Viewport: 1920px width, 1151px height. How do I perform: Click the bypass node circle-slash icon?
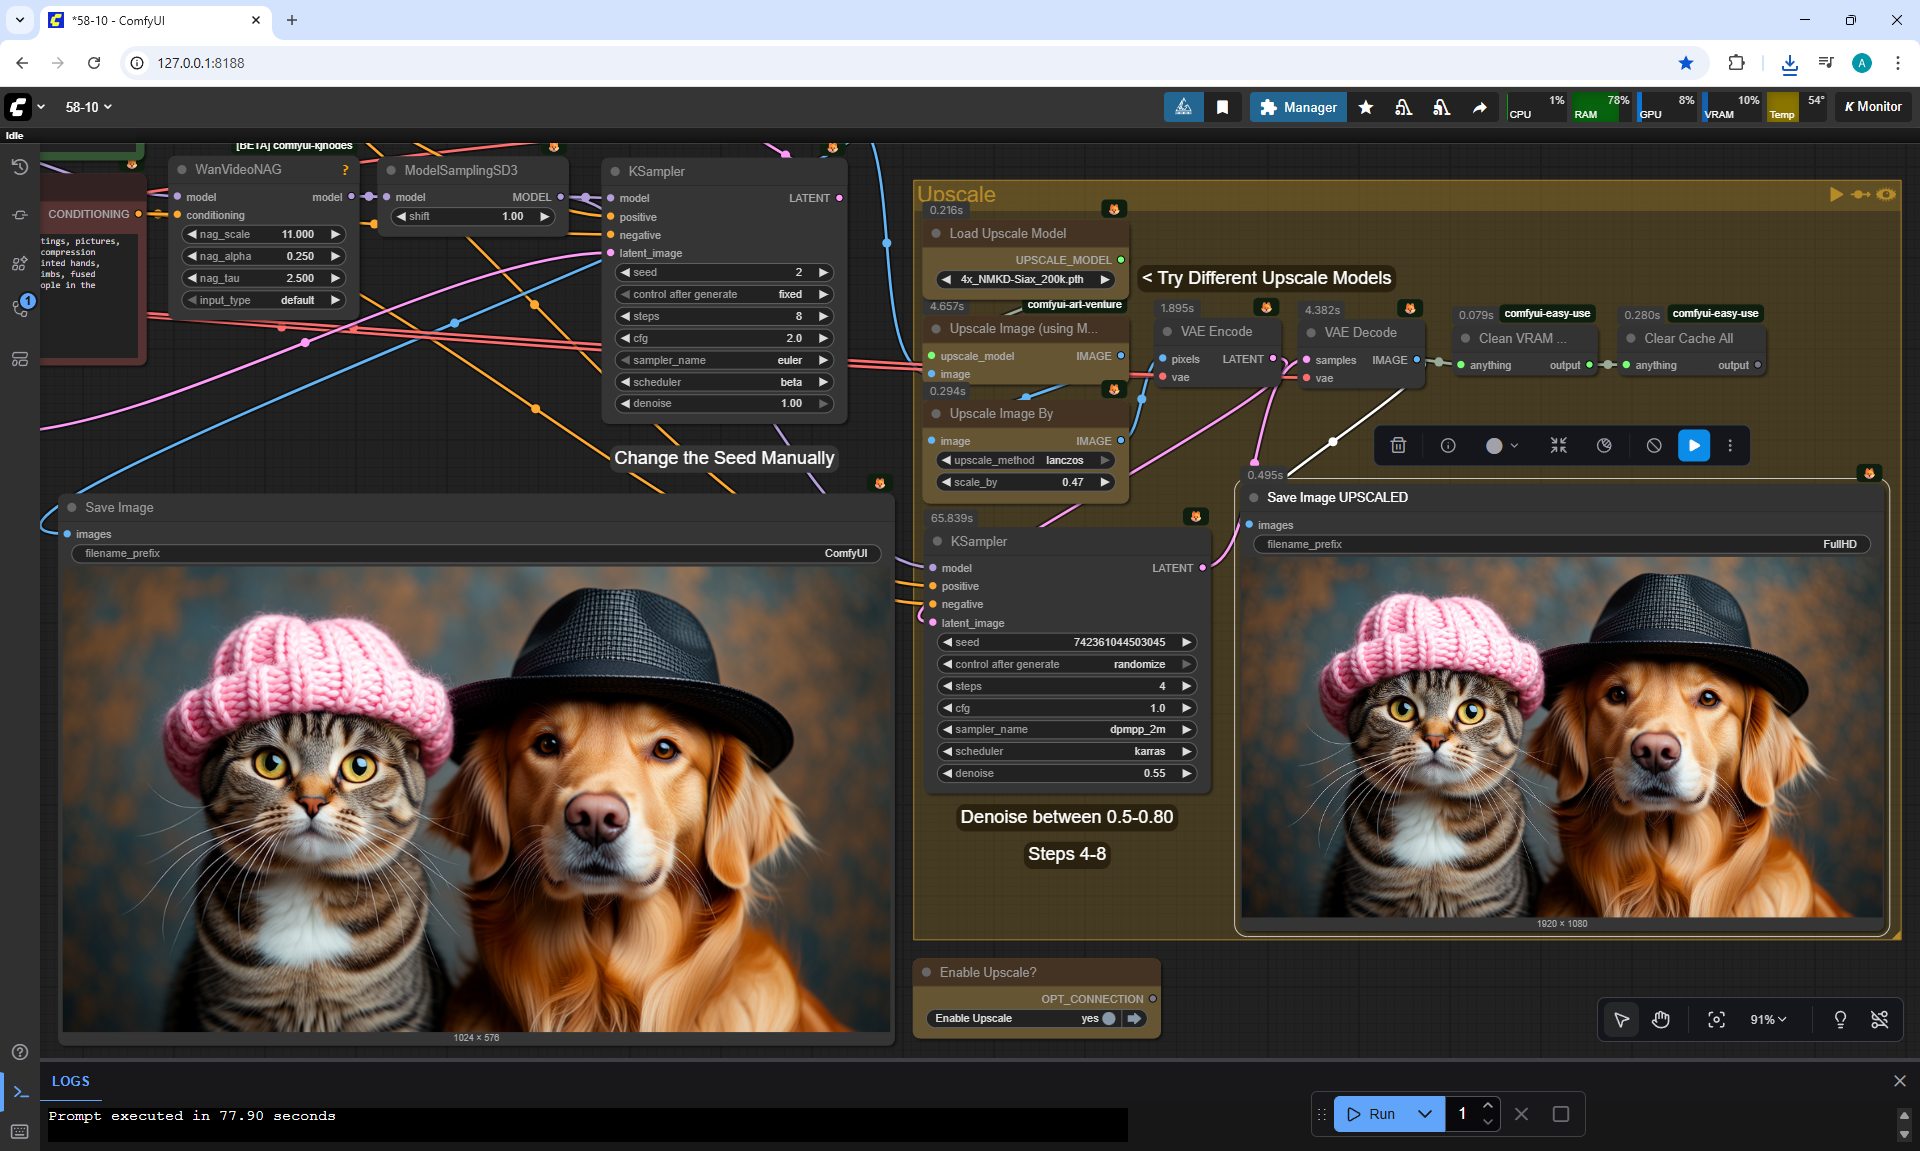tap(1654, 446)
